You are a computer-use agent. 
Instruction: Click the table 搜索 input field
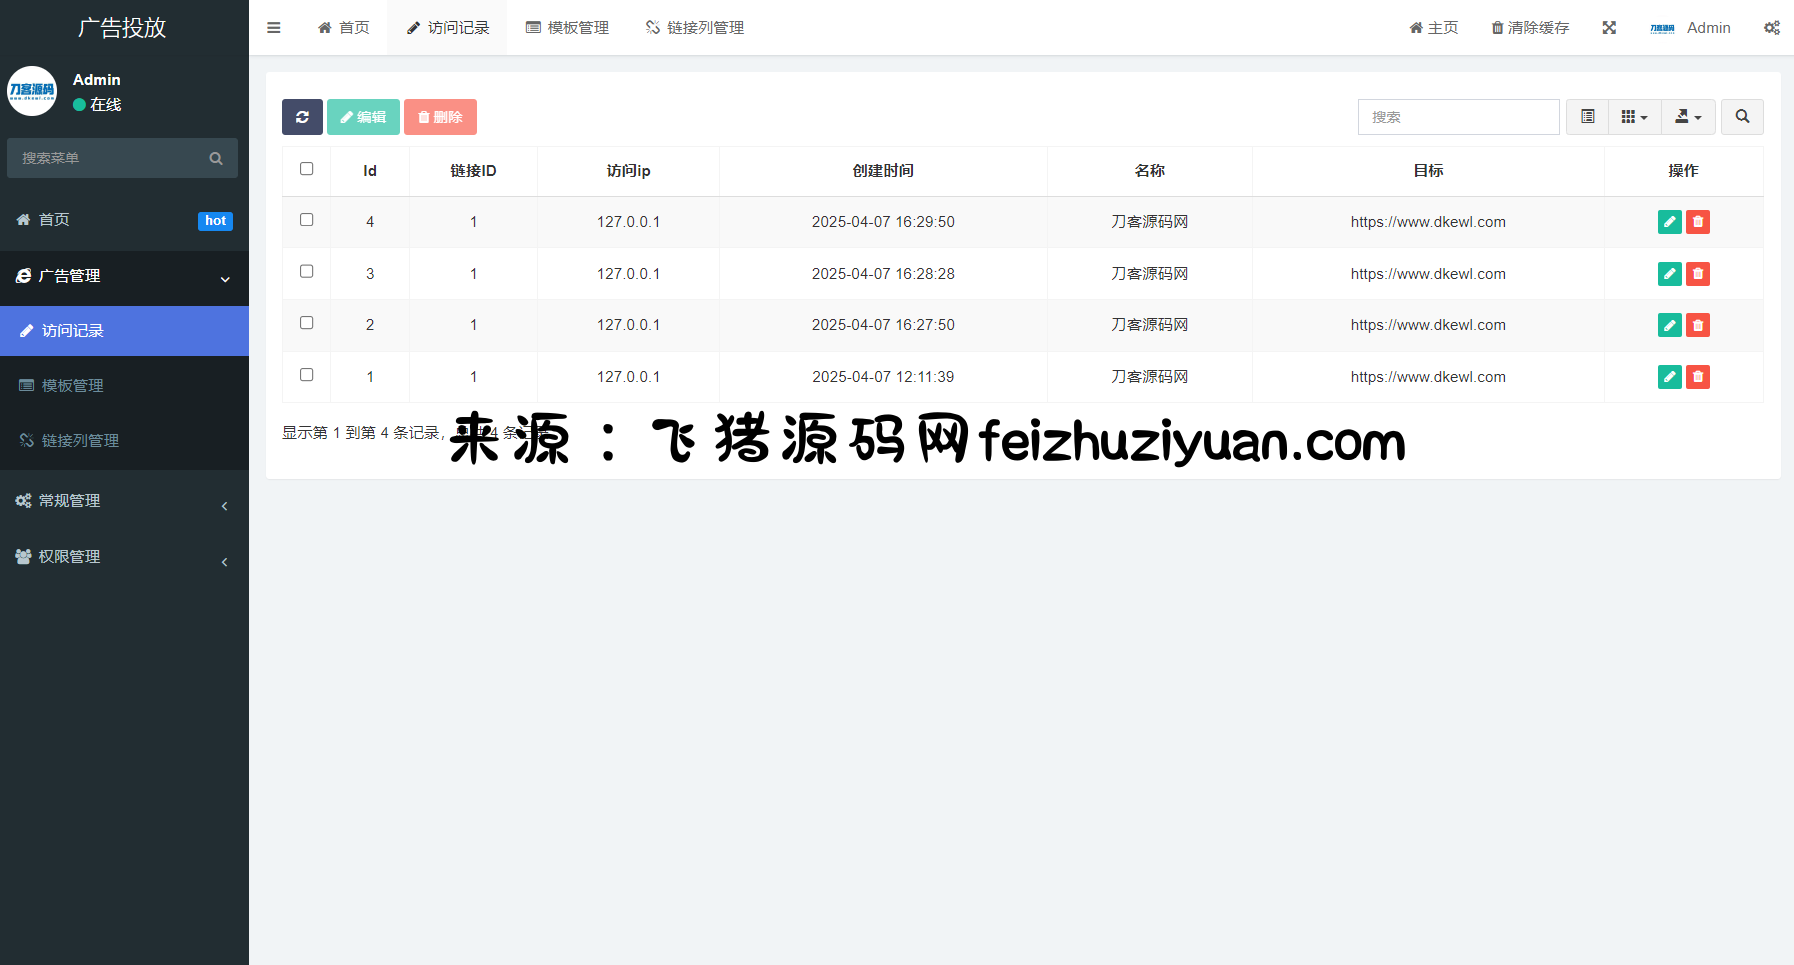[x=1458, y=117]
